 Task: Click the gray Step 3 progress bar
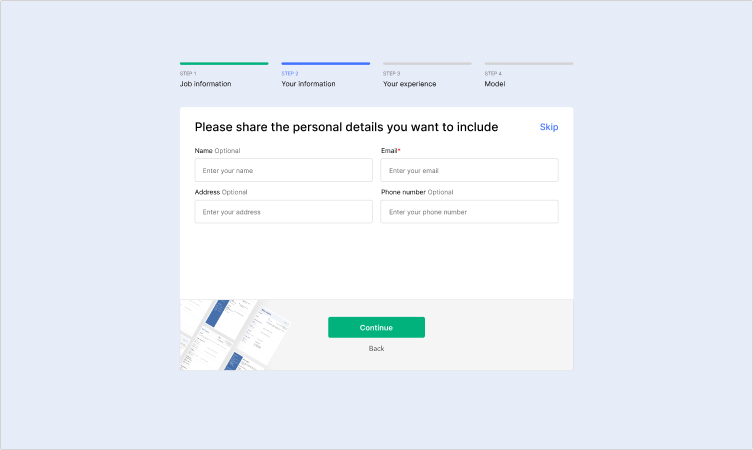pos(427,63)
